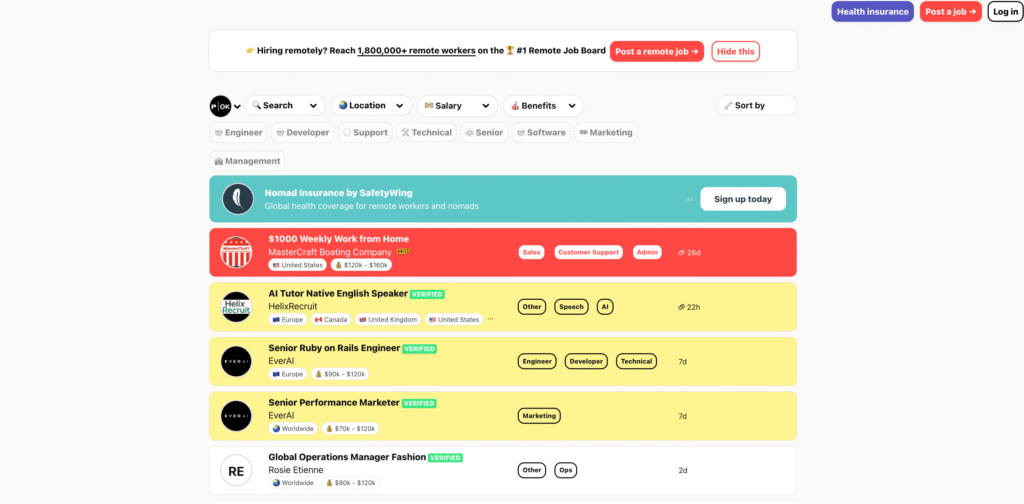This screenshot has height=504, width=1024.
Task: Open Senior Ruby on Rails Engineer job
Action: coord(334,349)
